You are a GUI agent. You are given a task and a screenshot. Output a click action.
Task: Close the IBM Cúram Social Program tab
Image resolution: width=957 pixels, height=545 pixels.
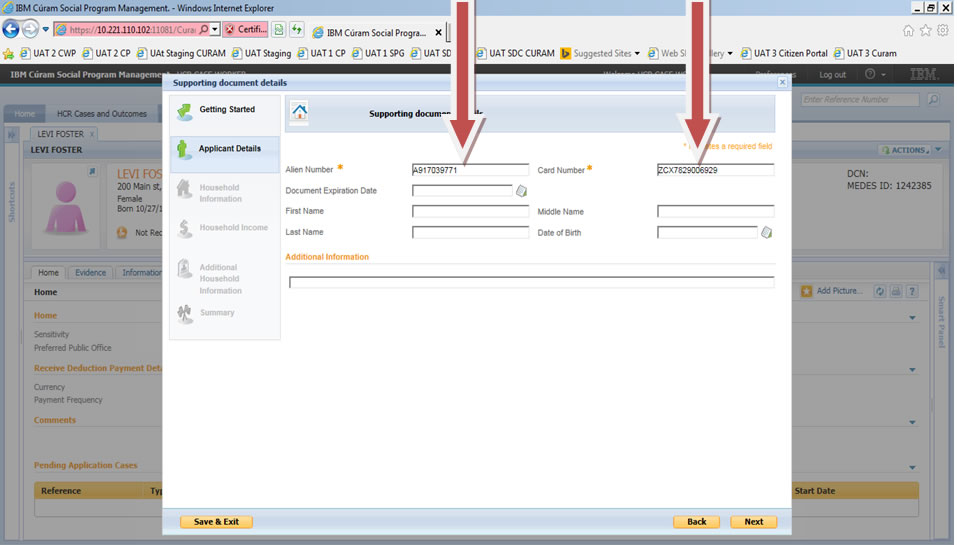[x=438, y=32]
